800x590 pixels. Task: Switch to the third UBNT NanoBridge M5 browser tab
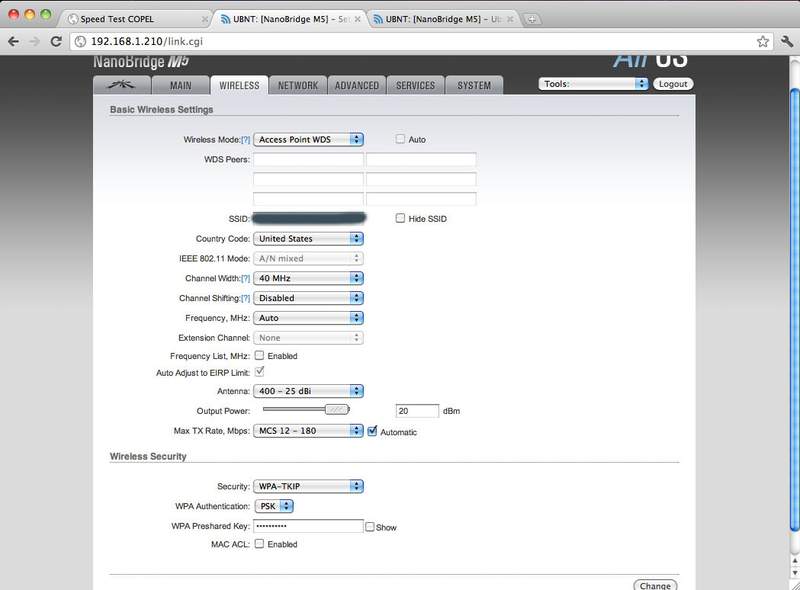[x=443, y=19]
